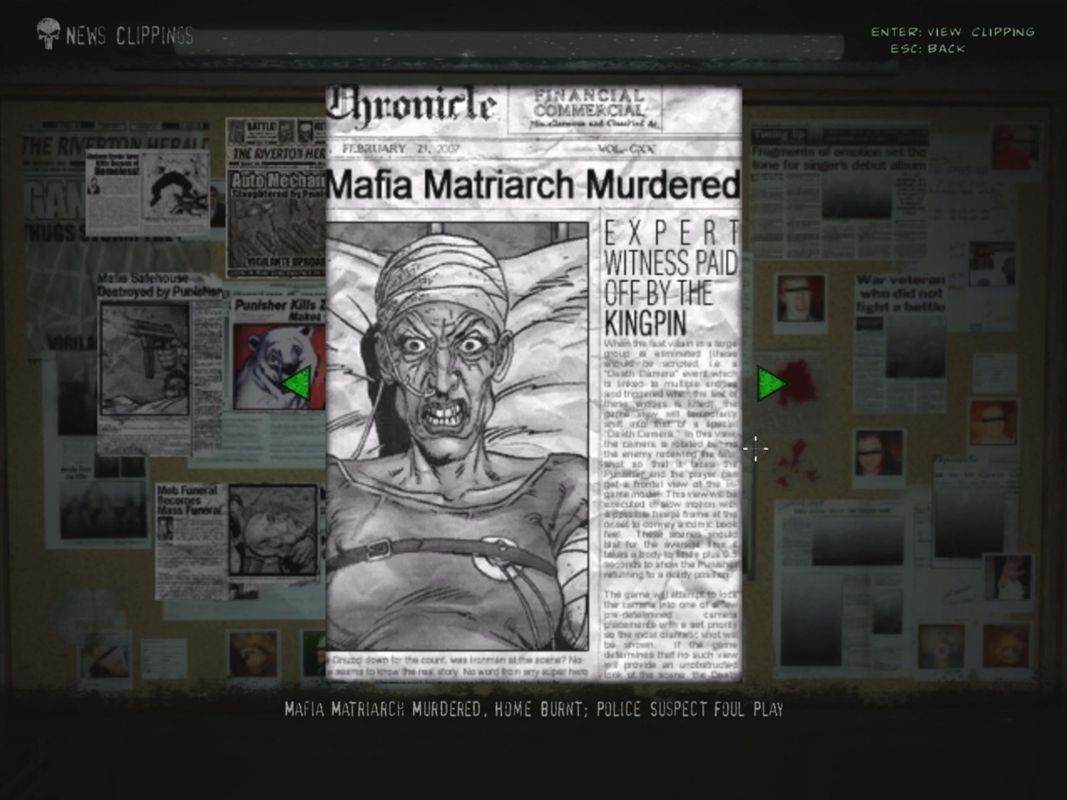The width and height of the screenshot is (1067, 800).
Task: Select the 'Mafia Safehouse Destroyed by Punisher' clipping
Action: click(158, 364)
